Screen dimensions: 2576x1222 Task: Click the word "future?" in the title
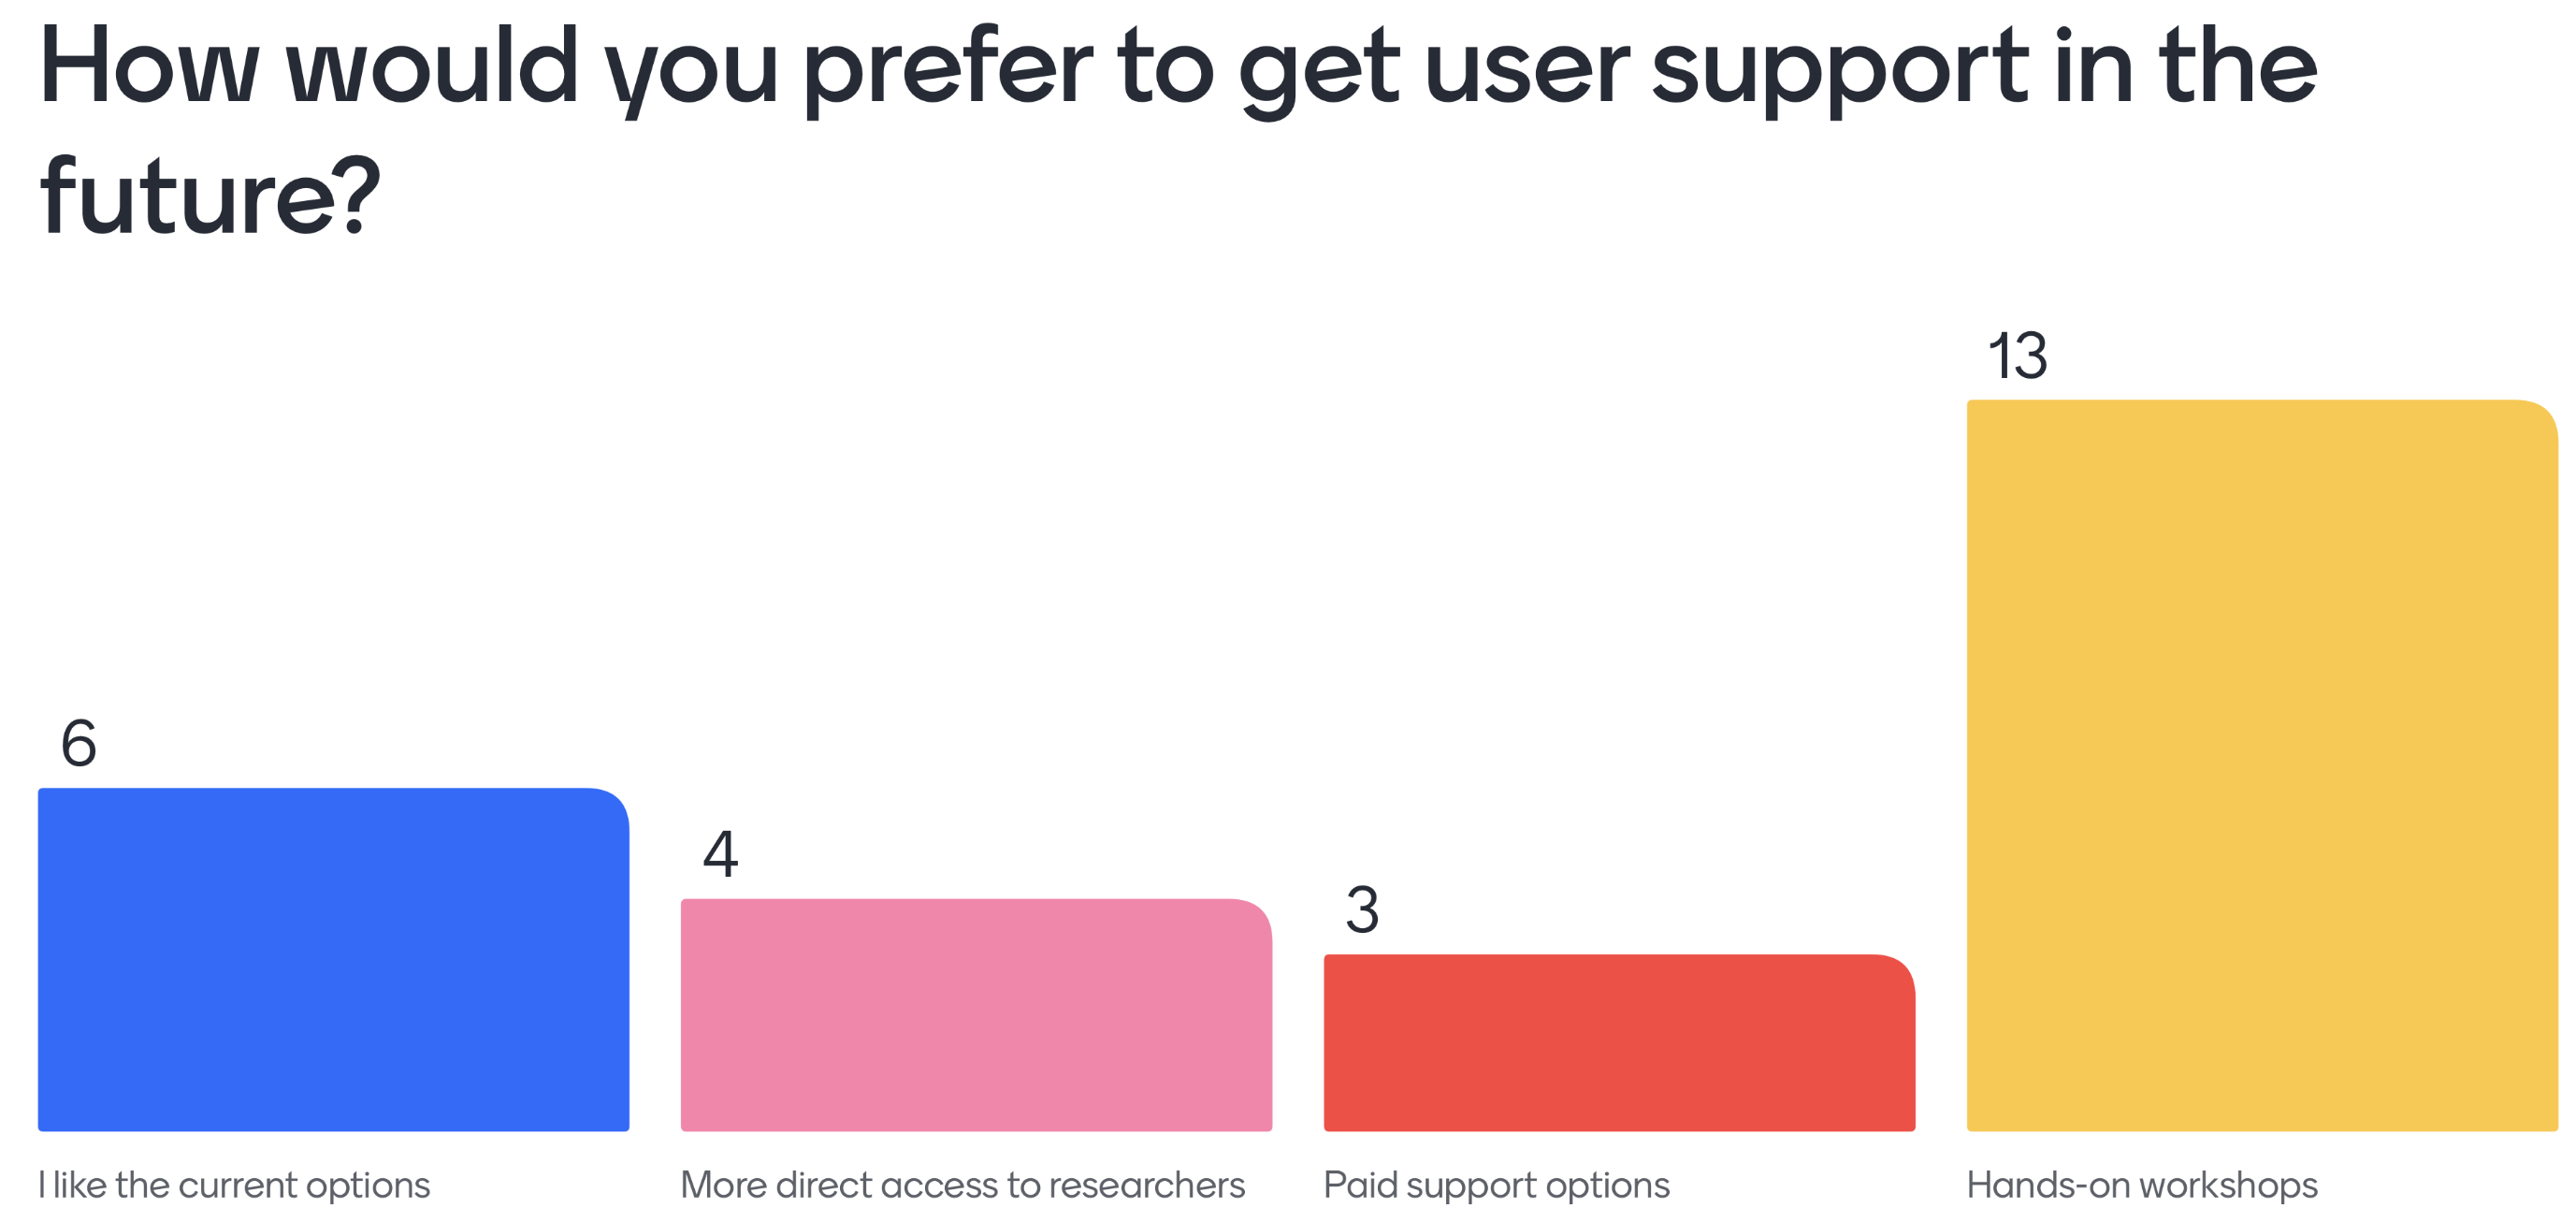(210, 197)
